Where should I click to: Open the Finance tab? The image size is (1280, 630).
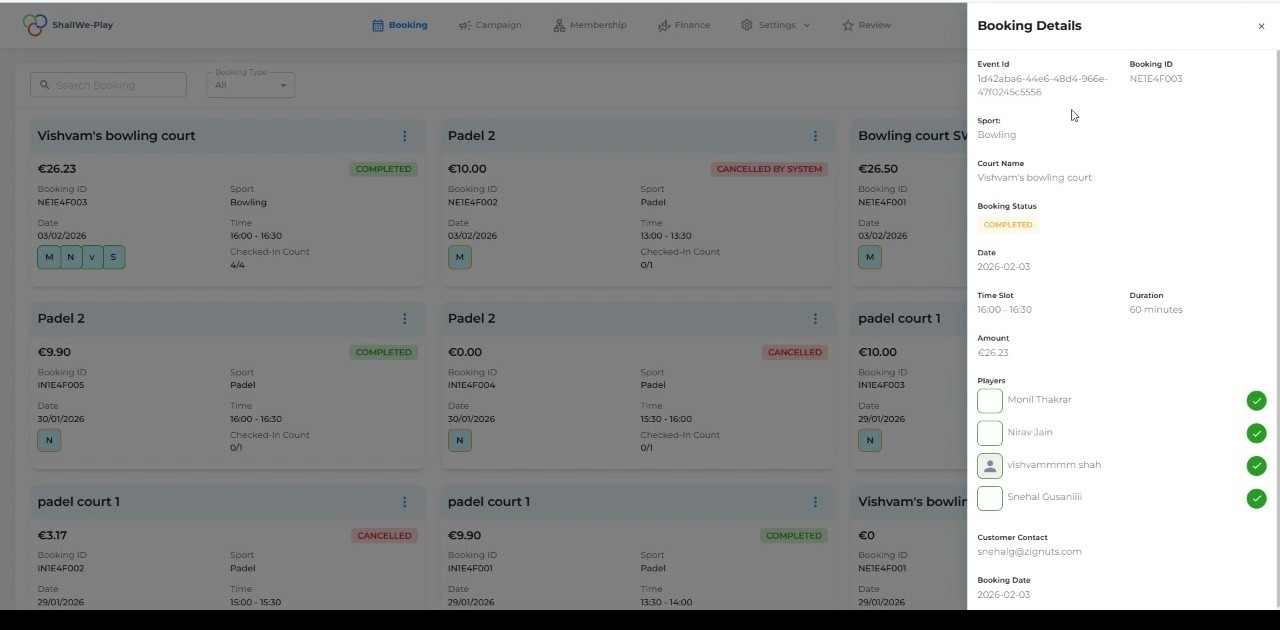(684, 25)
